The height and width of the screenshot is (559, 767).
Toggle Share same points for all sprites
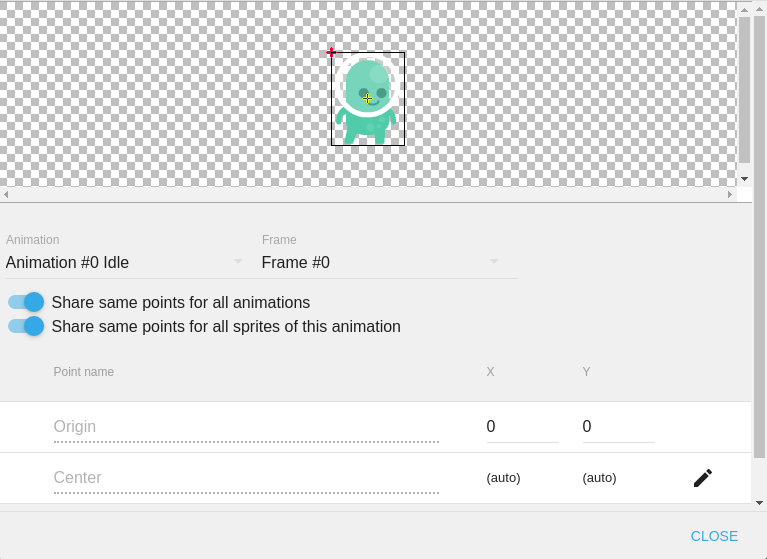(x=27, y=326)
